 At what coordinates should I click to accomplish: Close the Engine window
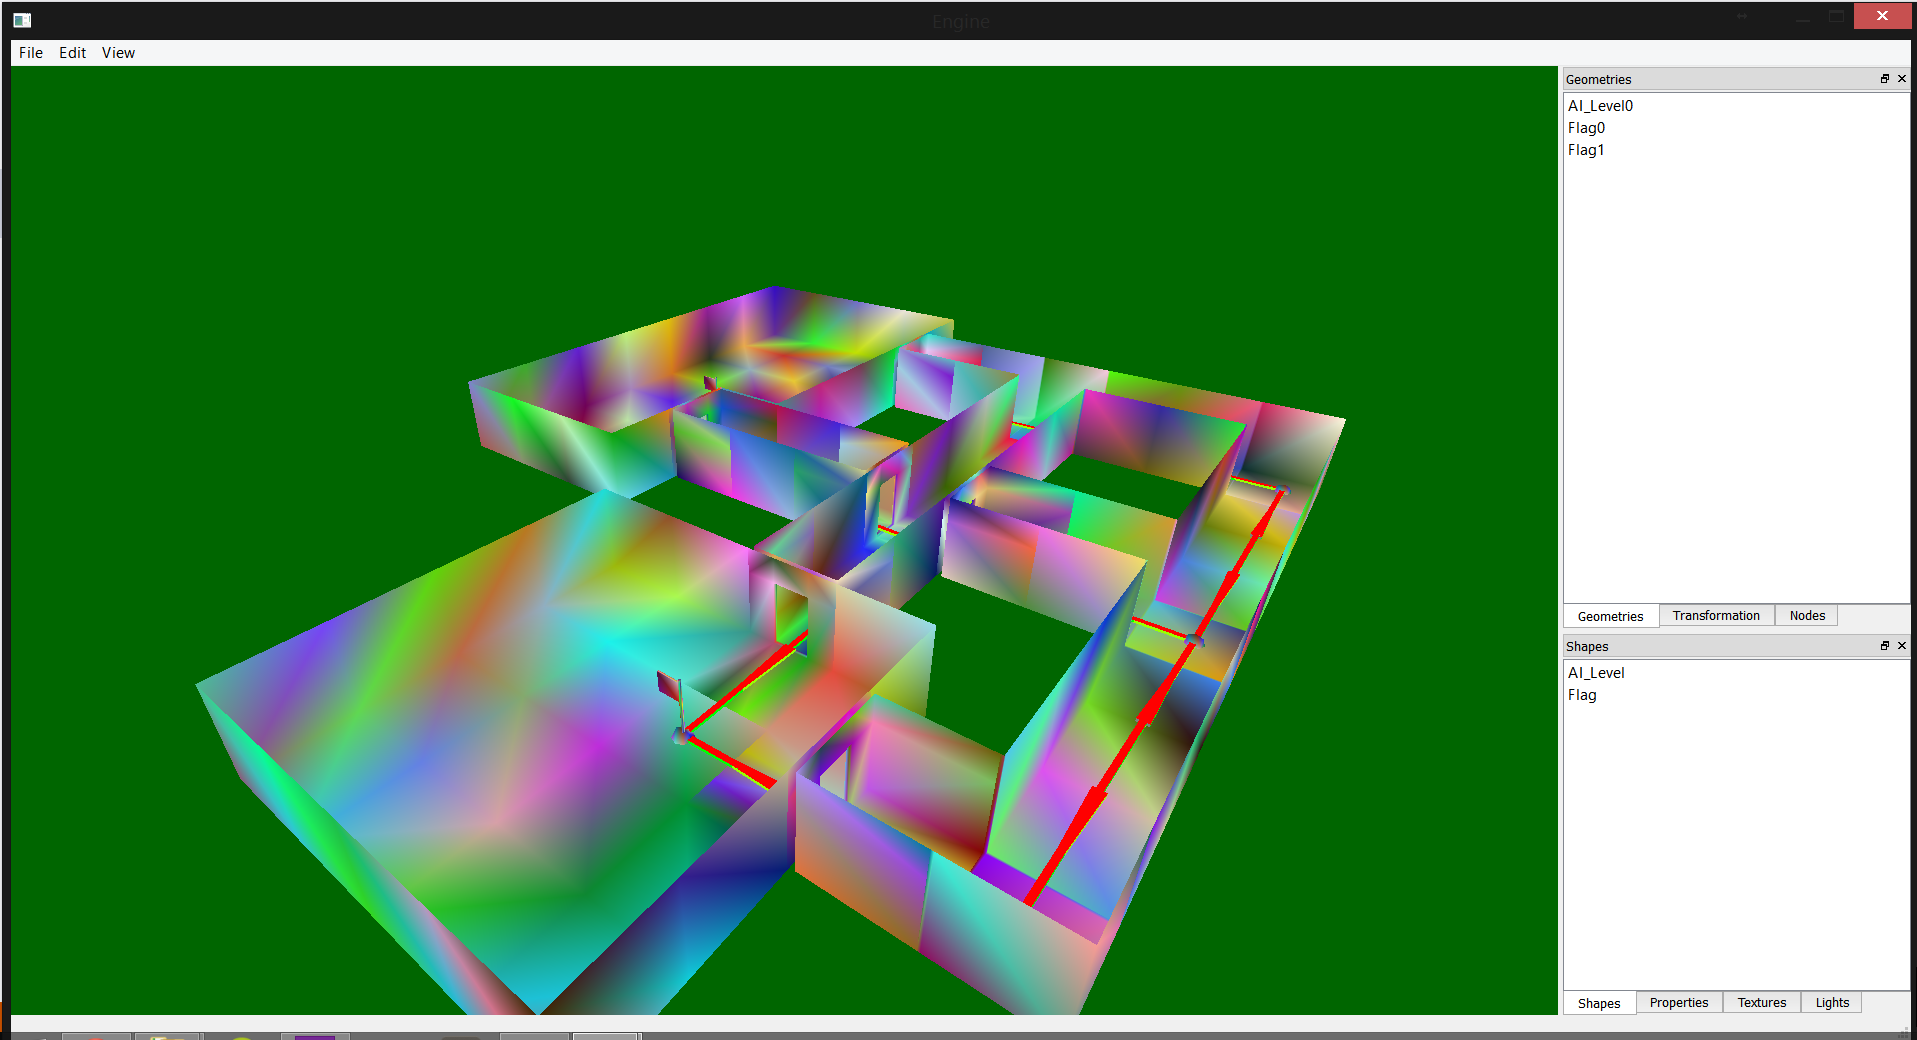tap(1882, 16)
